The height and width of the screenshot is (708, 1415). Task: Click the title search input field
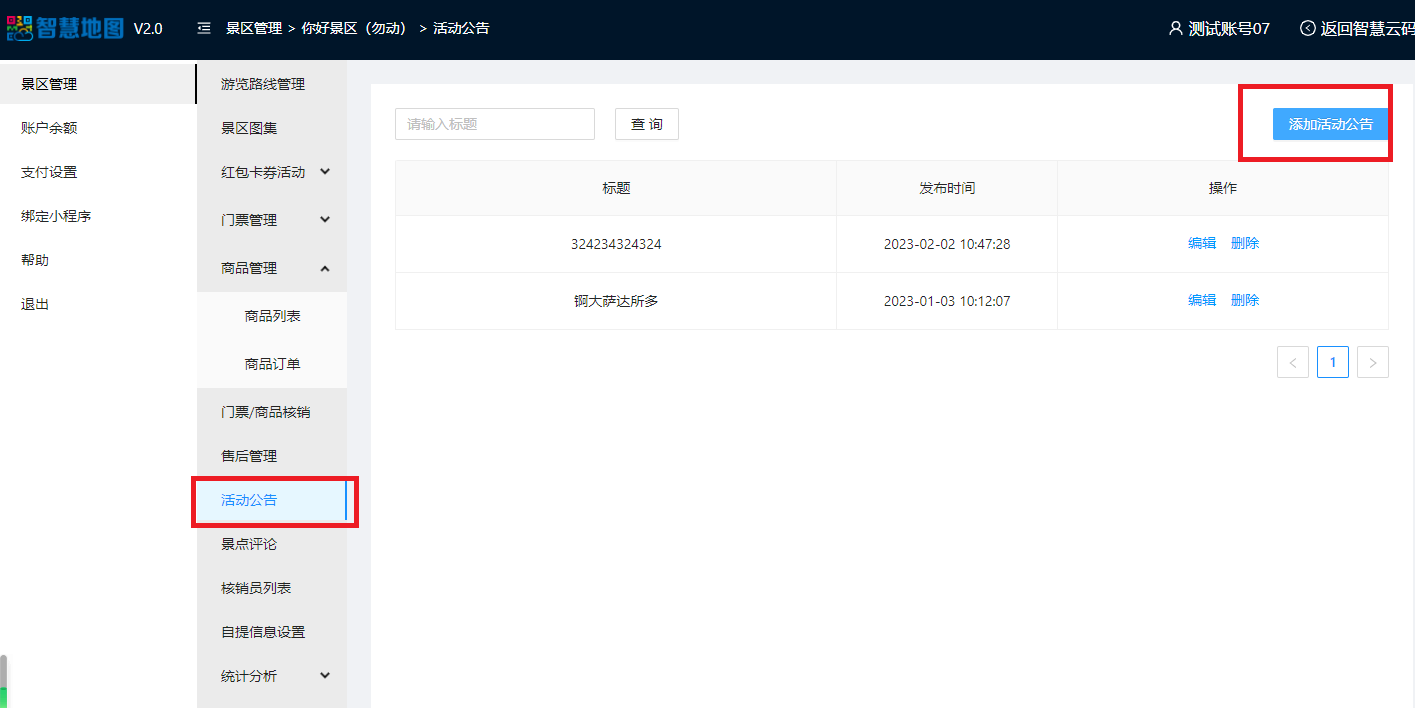[494, 124]
